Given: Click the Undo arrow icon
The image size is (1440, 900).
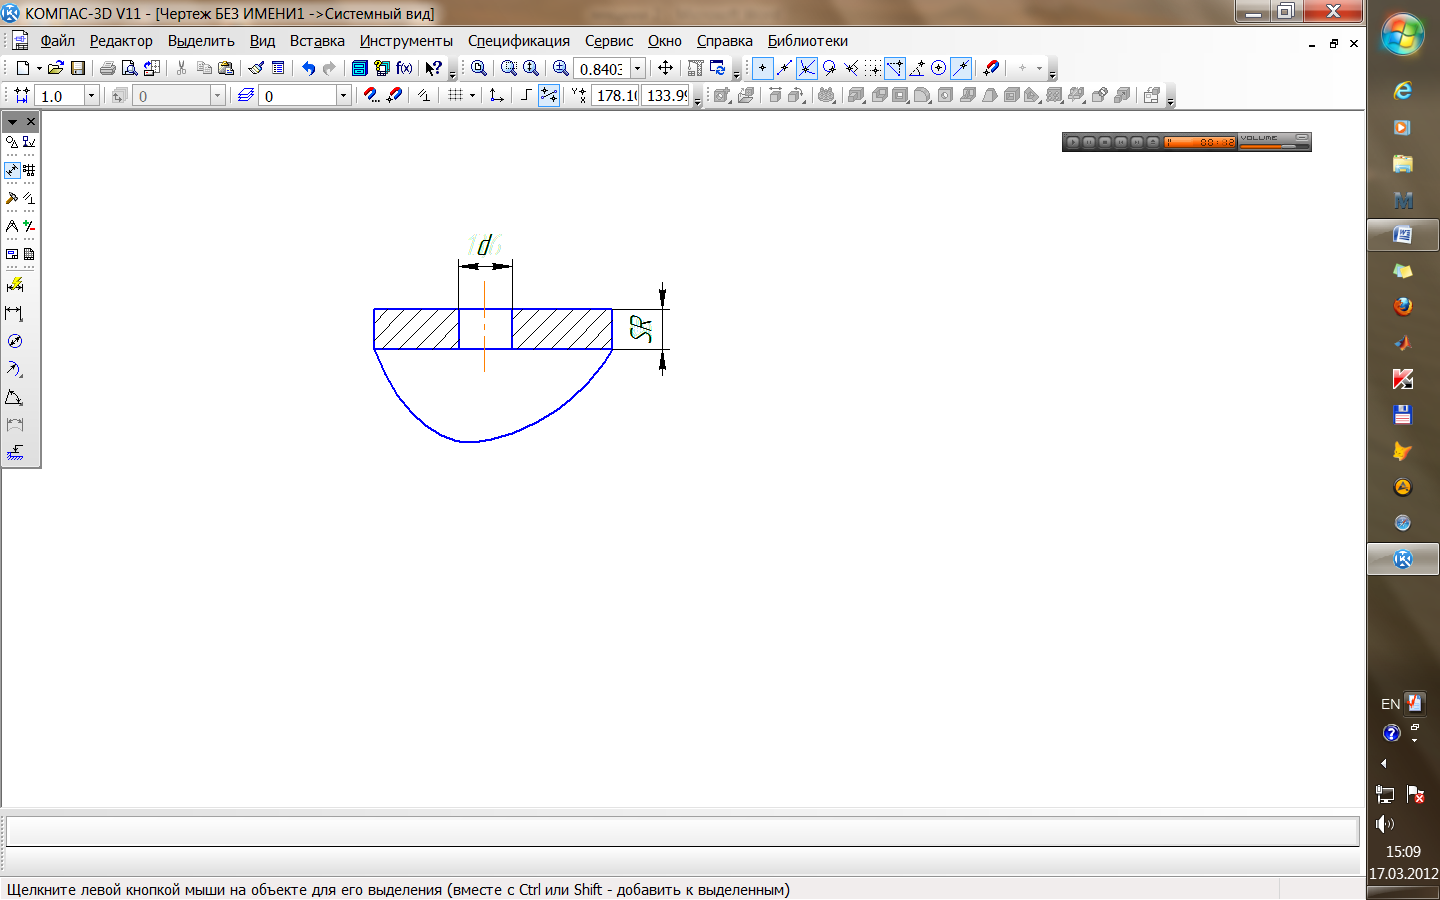Looking at the screenshot, I should pyautogui.click(x=308, y=68).
